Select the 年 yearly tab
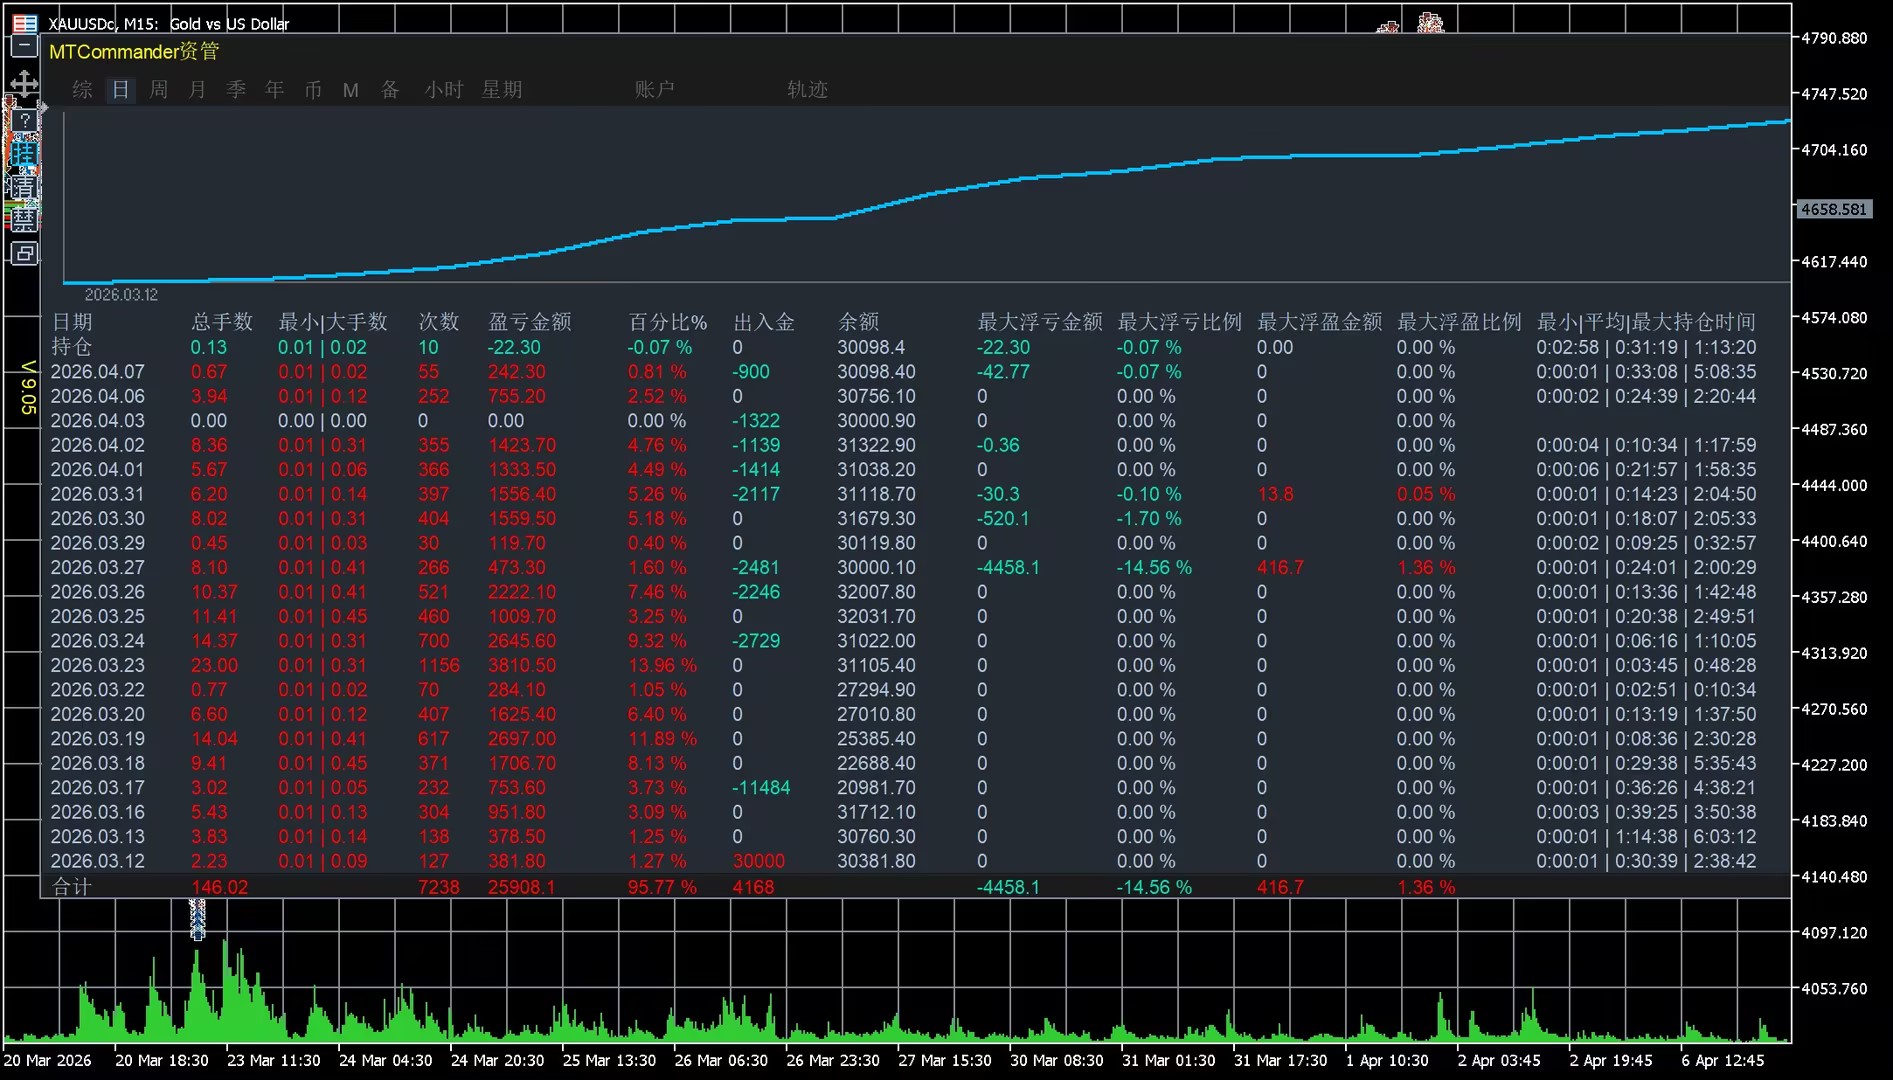The height and width of the screenshot is (1080, 1893). click(275, 90)
